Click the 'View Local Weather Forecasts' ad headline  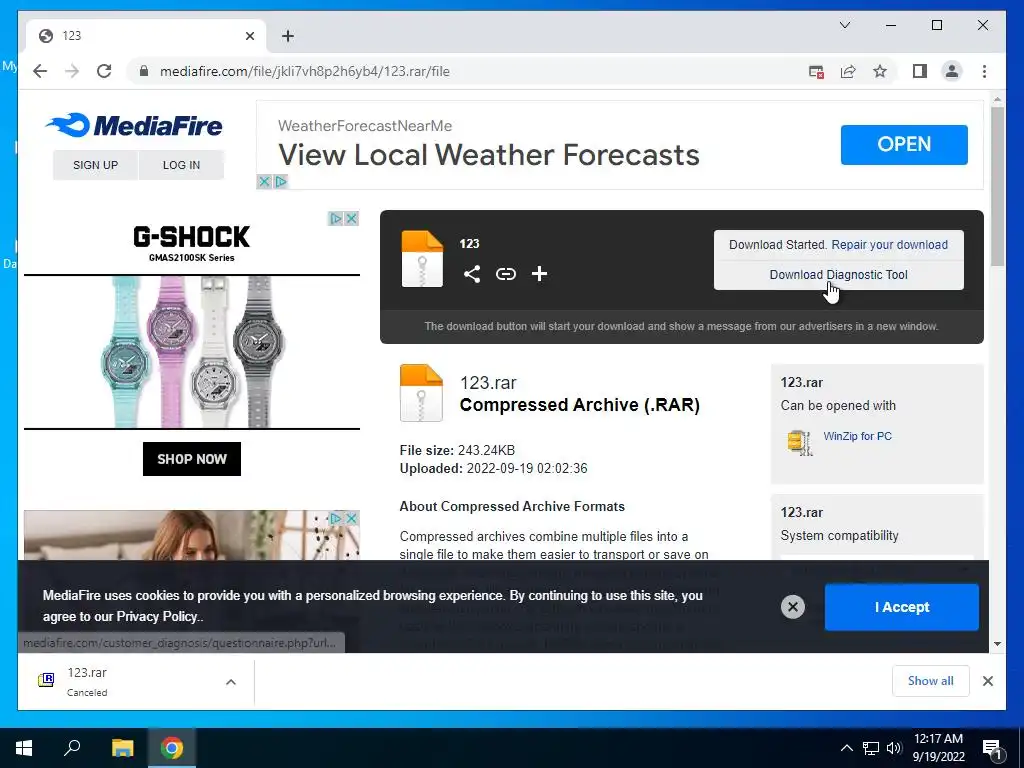click(488, 155)
